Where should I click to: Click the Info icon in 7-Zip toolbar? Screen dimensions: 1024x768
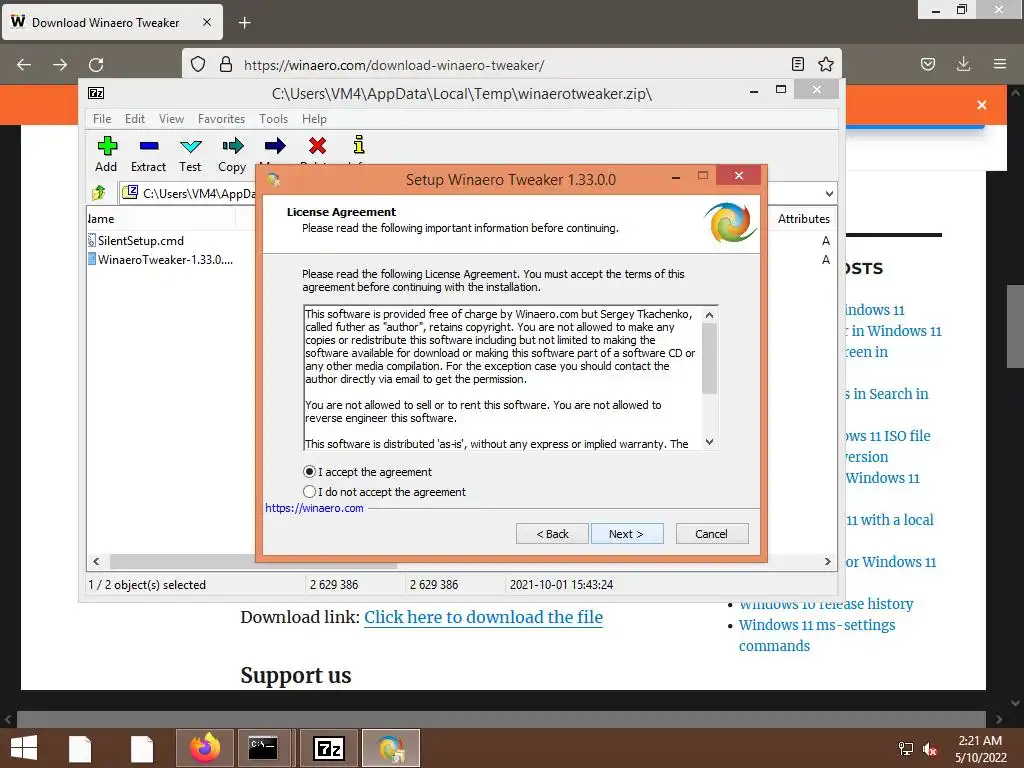(x=359, y=145)
